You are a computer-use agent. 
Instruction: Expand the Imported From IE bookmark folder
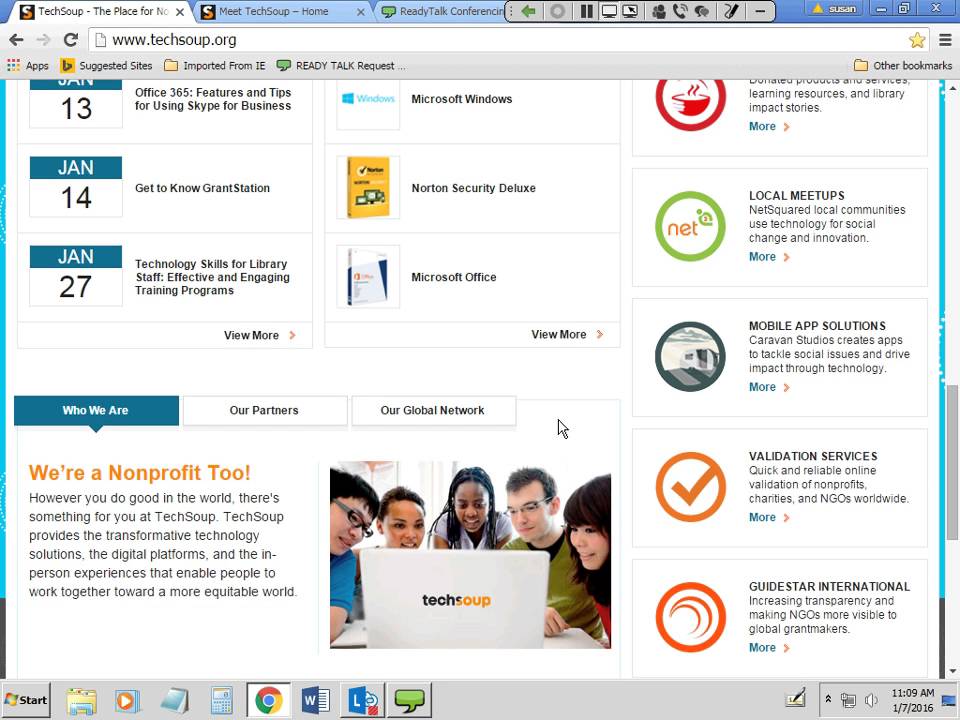point(215,66)
